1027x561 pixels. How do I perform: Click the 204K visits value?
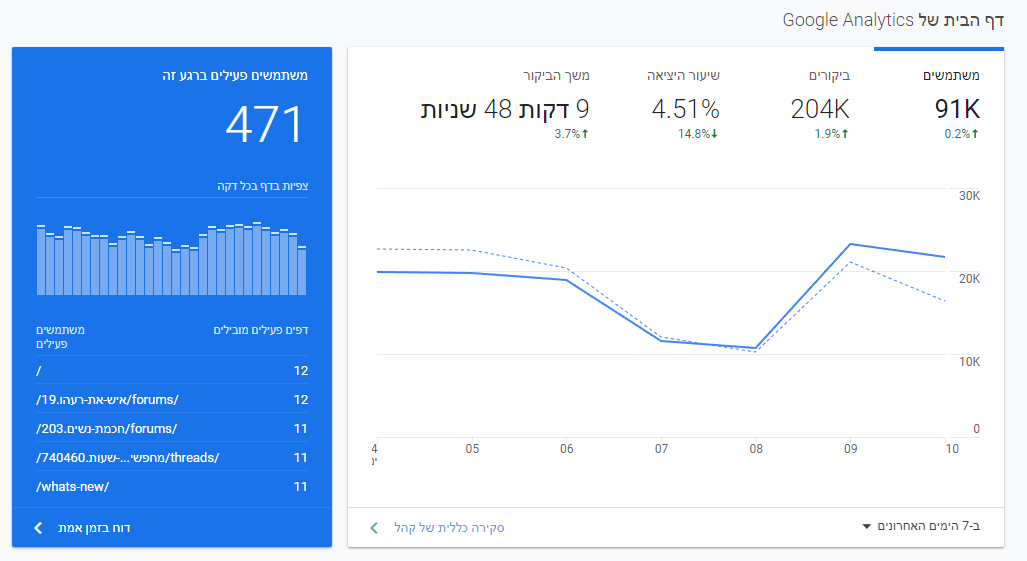pyautogui.click(x=819, y=109)
